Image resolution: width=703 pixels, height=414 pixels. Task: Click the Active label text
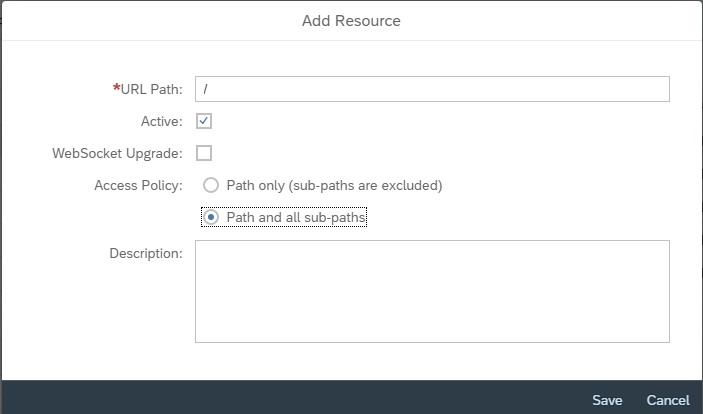click(x=161, y=121)
